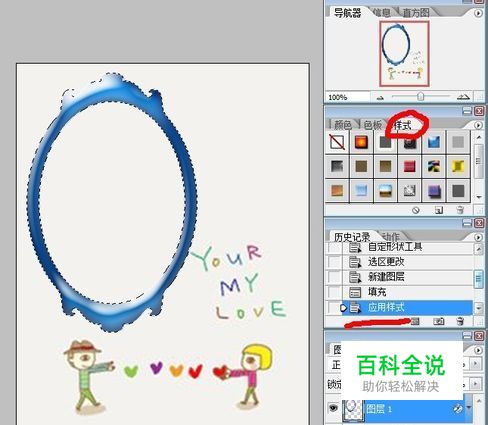
Task: Open the Navigator panel flyout menu
Action: [x=478, y=13]
